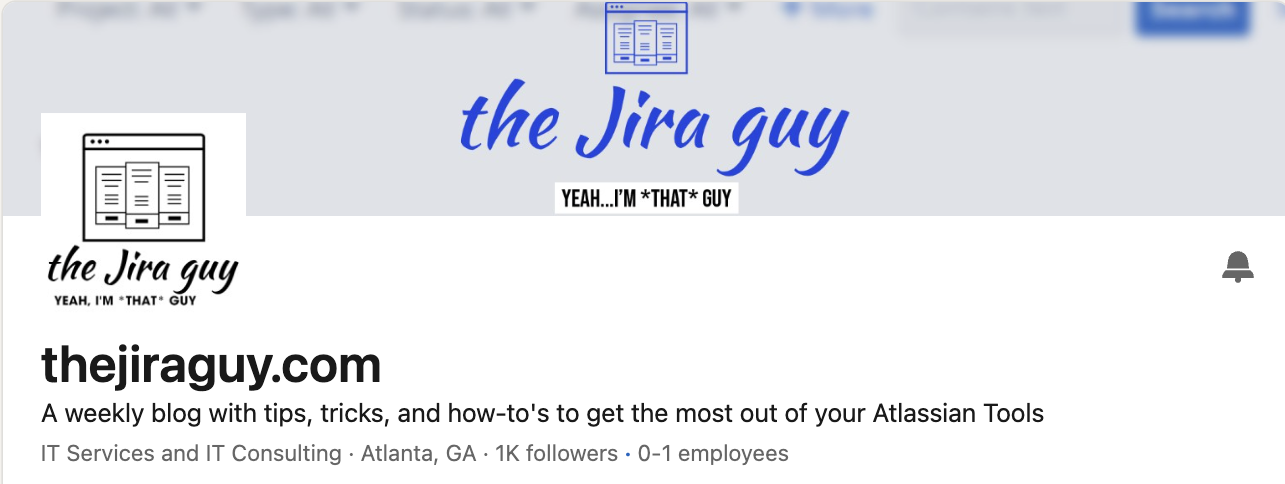The height and width of the screenshot is (484, 1285).
Task: Click the blue server window icon in banner
Action: coord(647,38)
